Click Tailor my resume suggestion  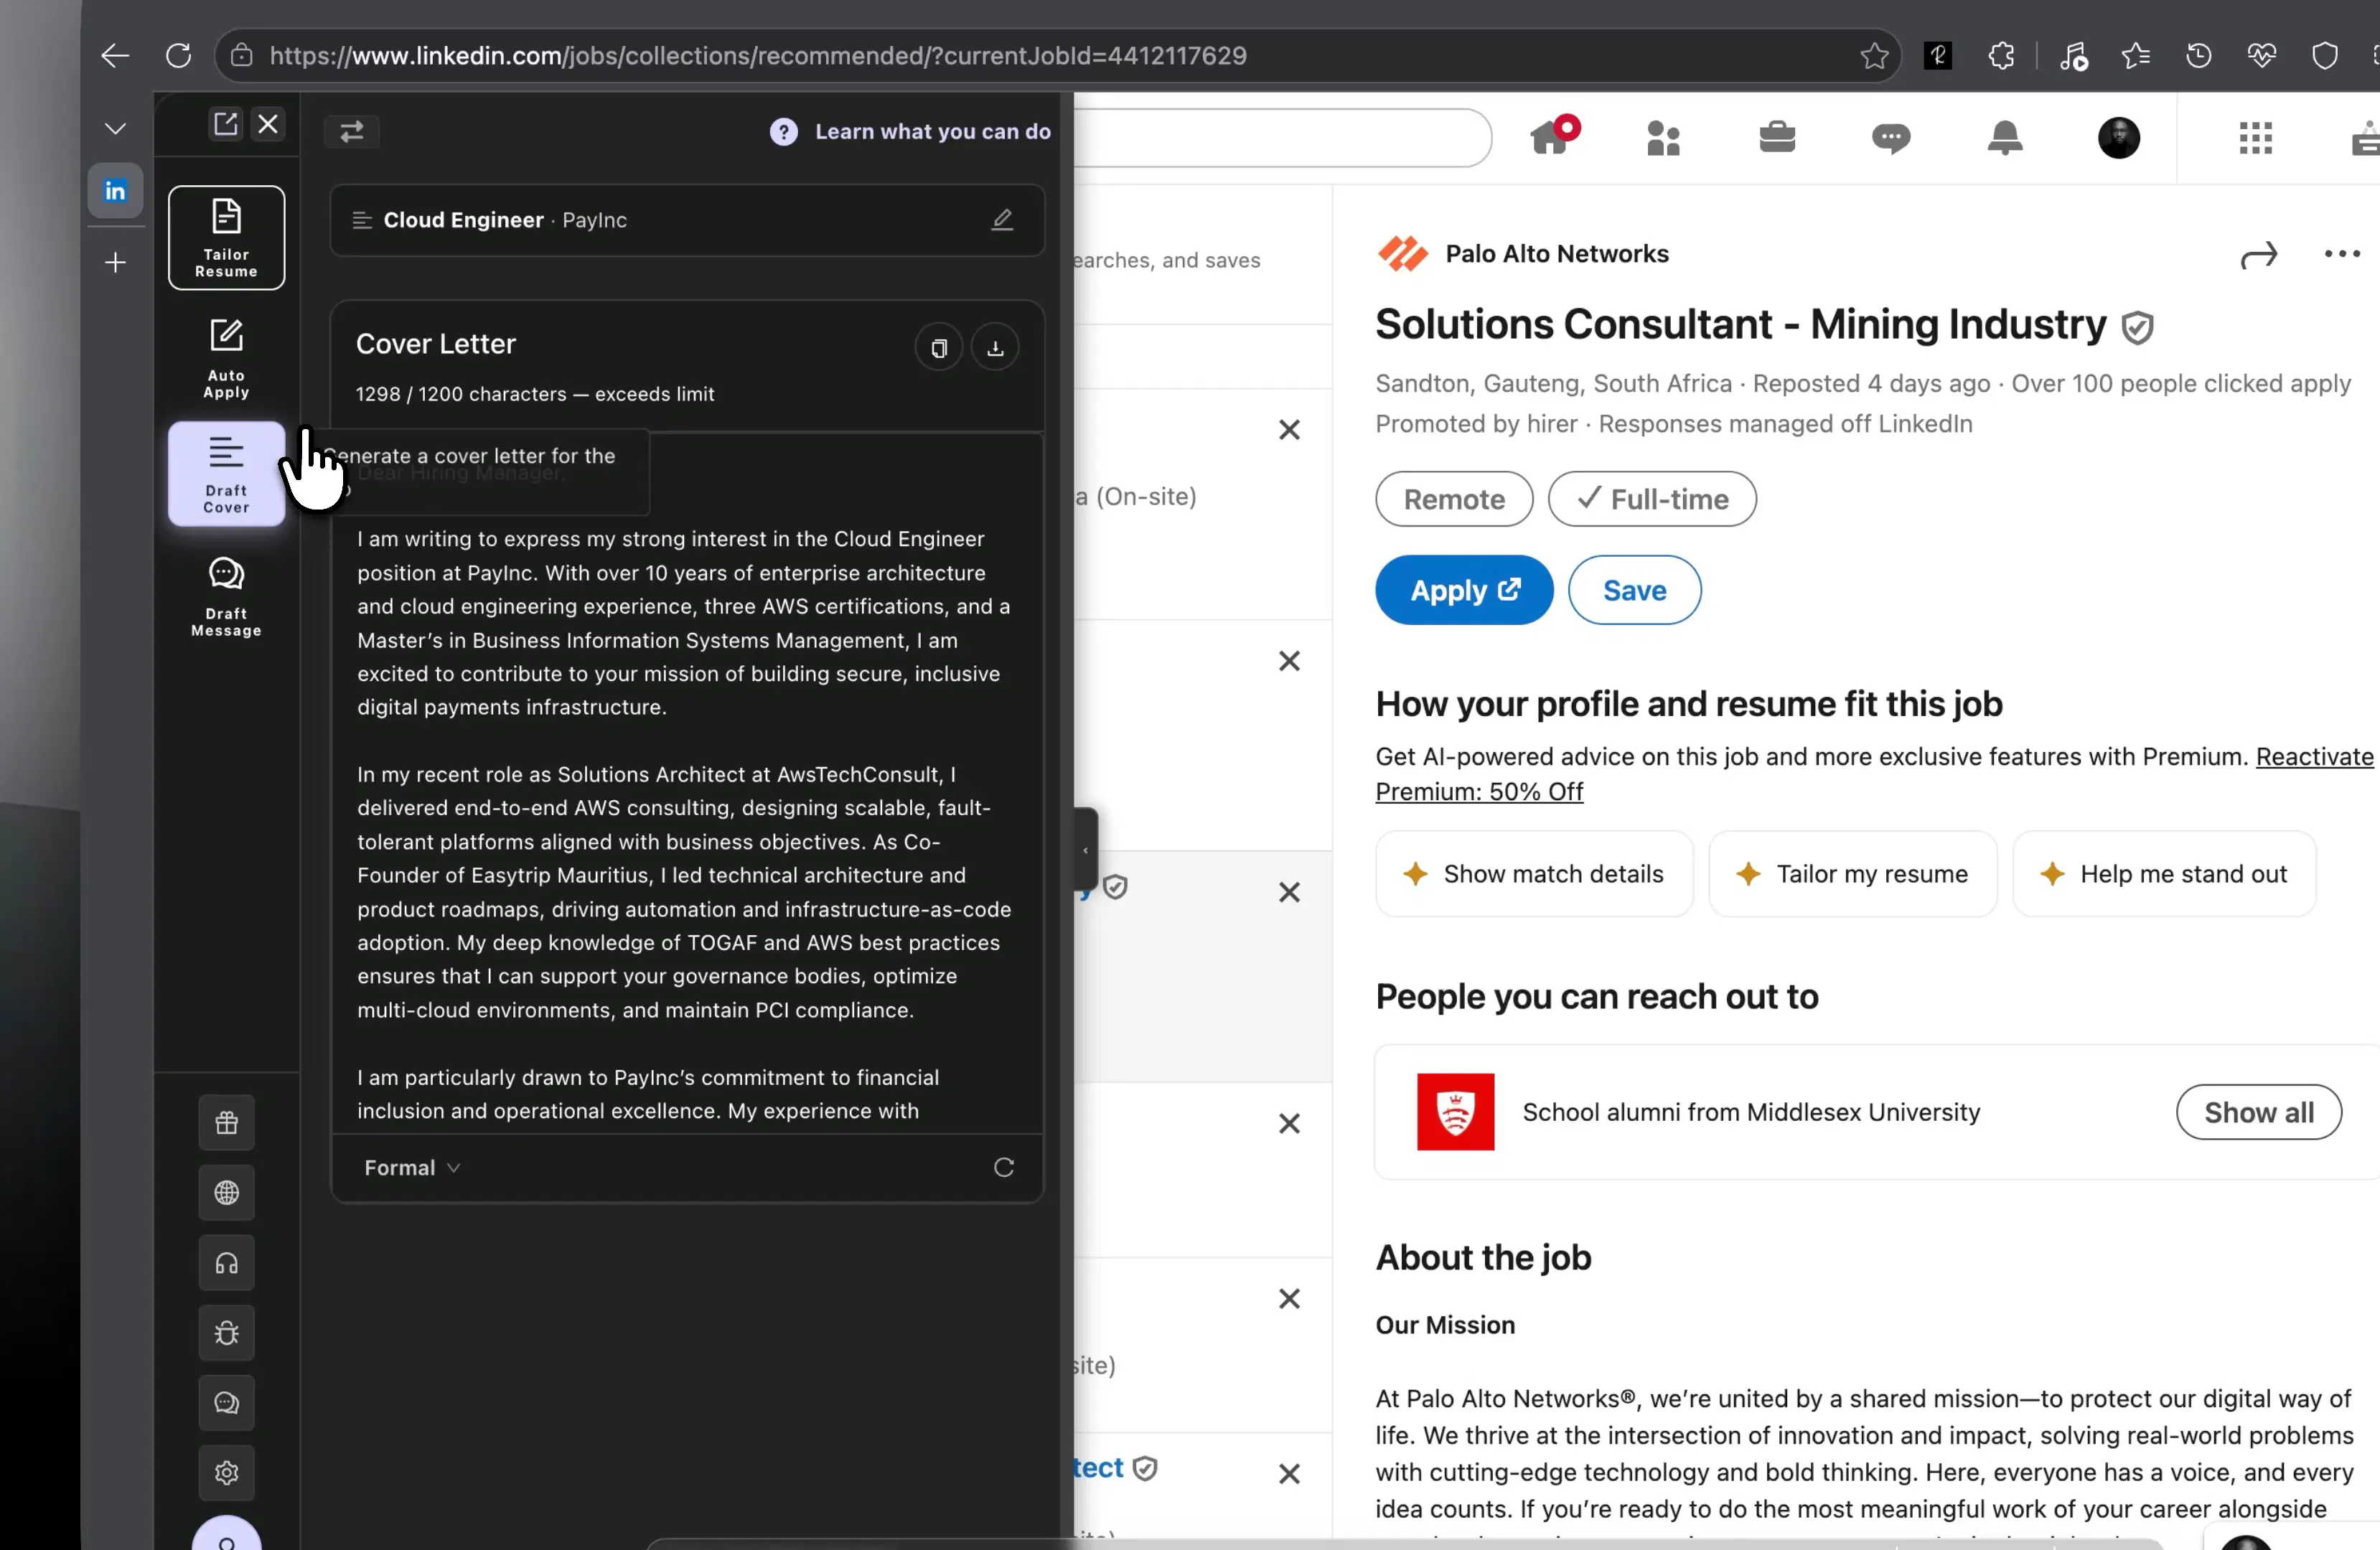point(1852,874)
